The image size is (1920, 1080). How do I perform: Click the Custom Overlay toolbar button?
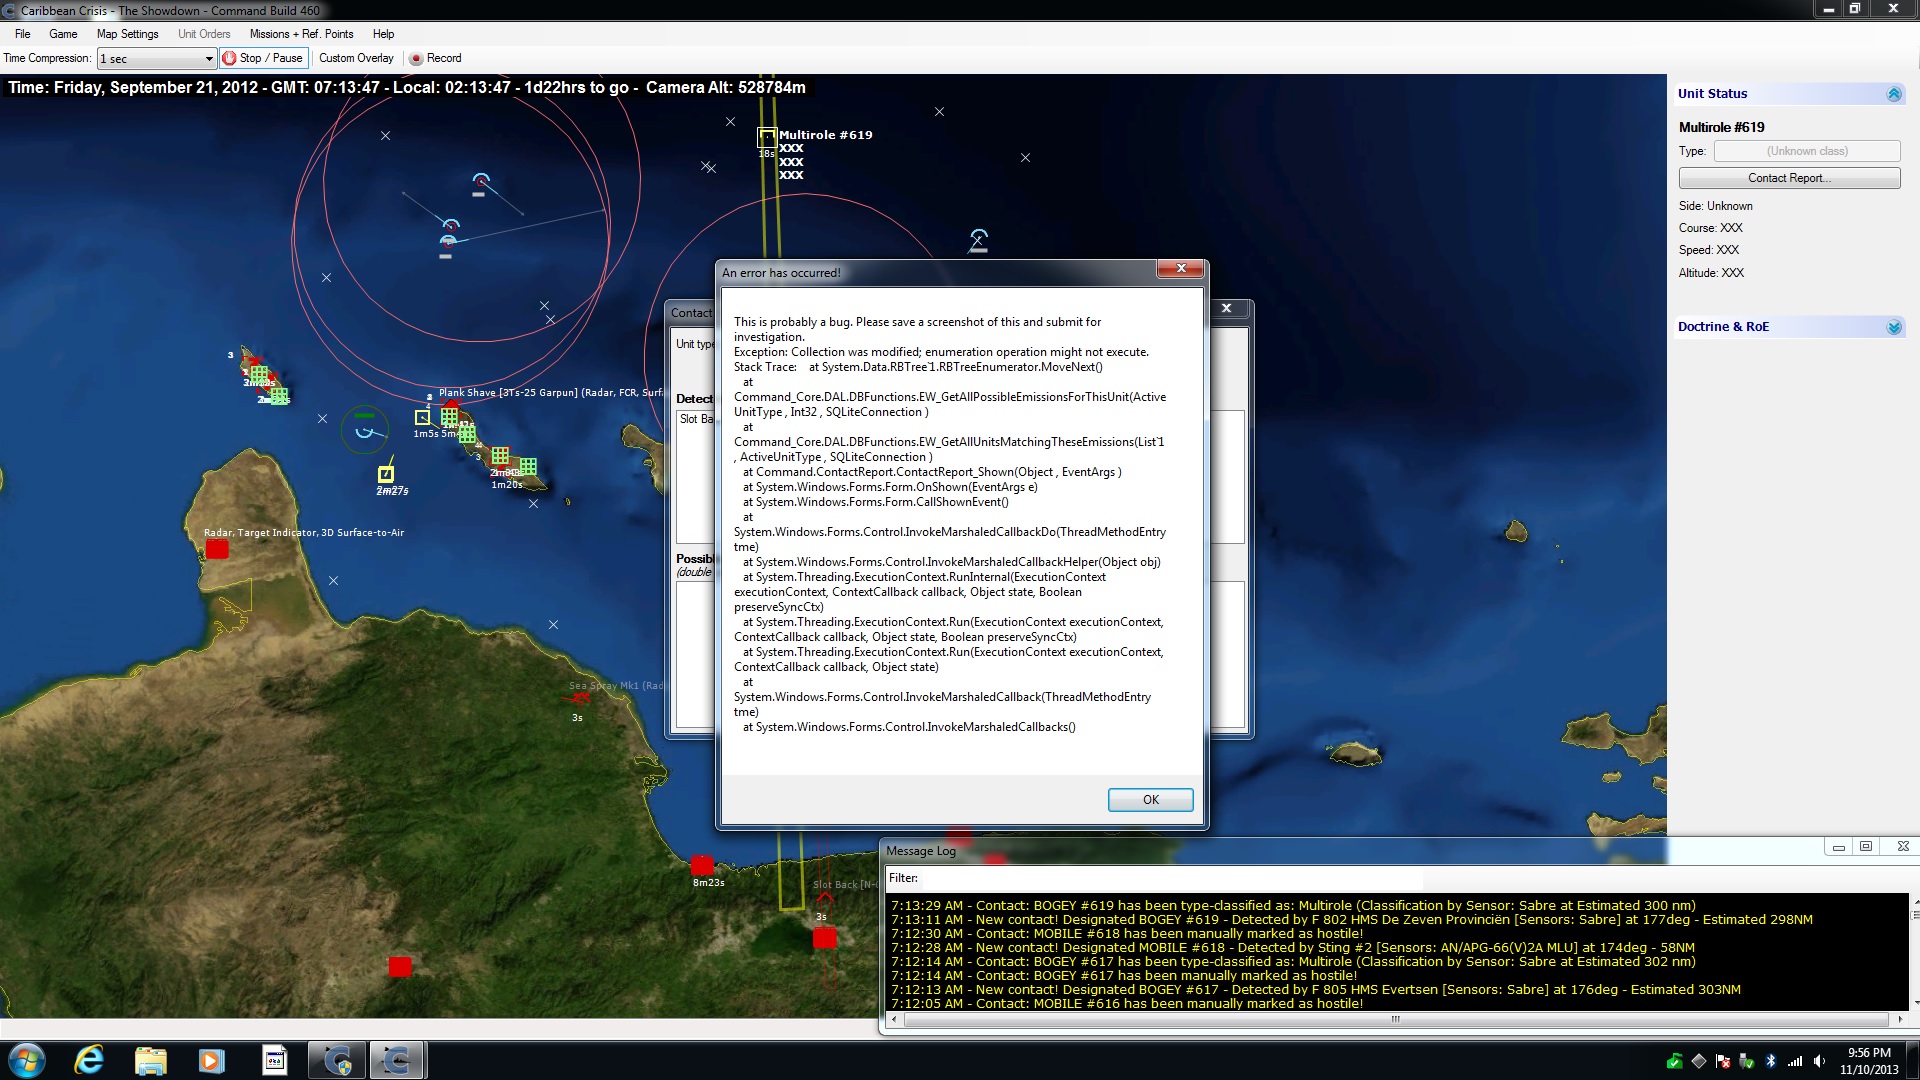pyautogui.click(x=356, y=58)
